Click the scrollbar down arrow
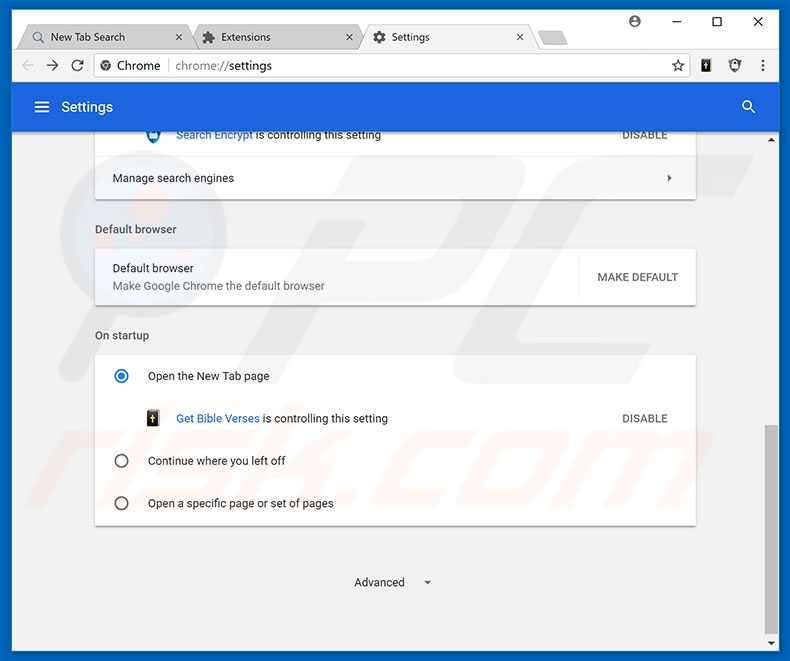790x661 pixels. tap(771, 643)
